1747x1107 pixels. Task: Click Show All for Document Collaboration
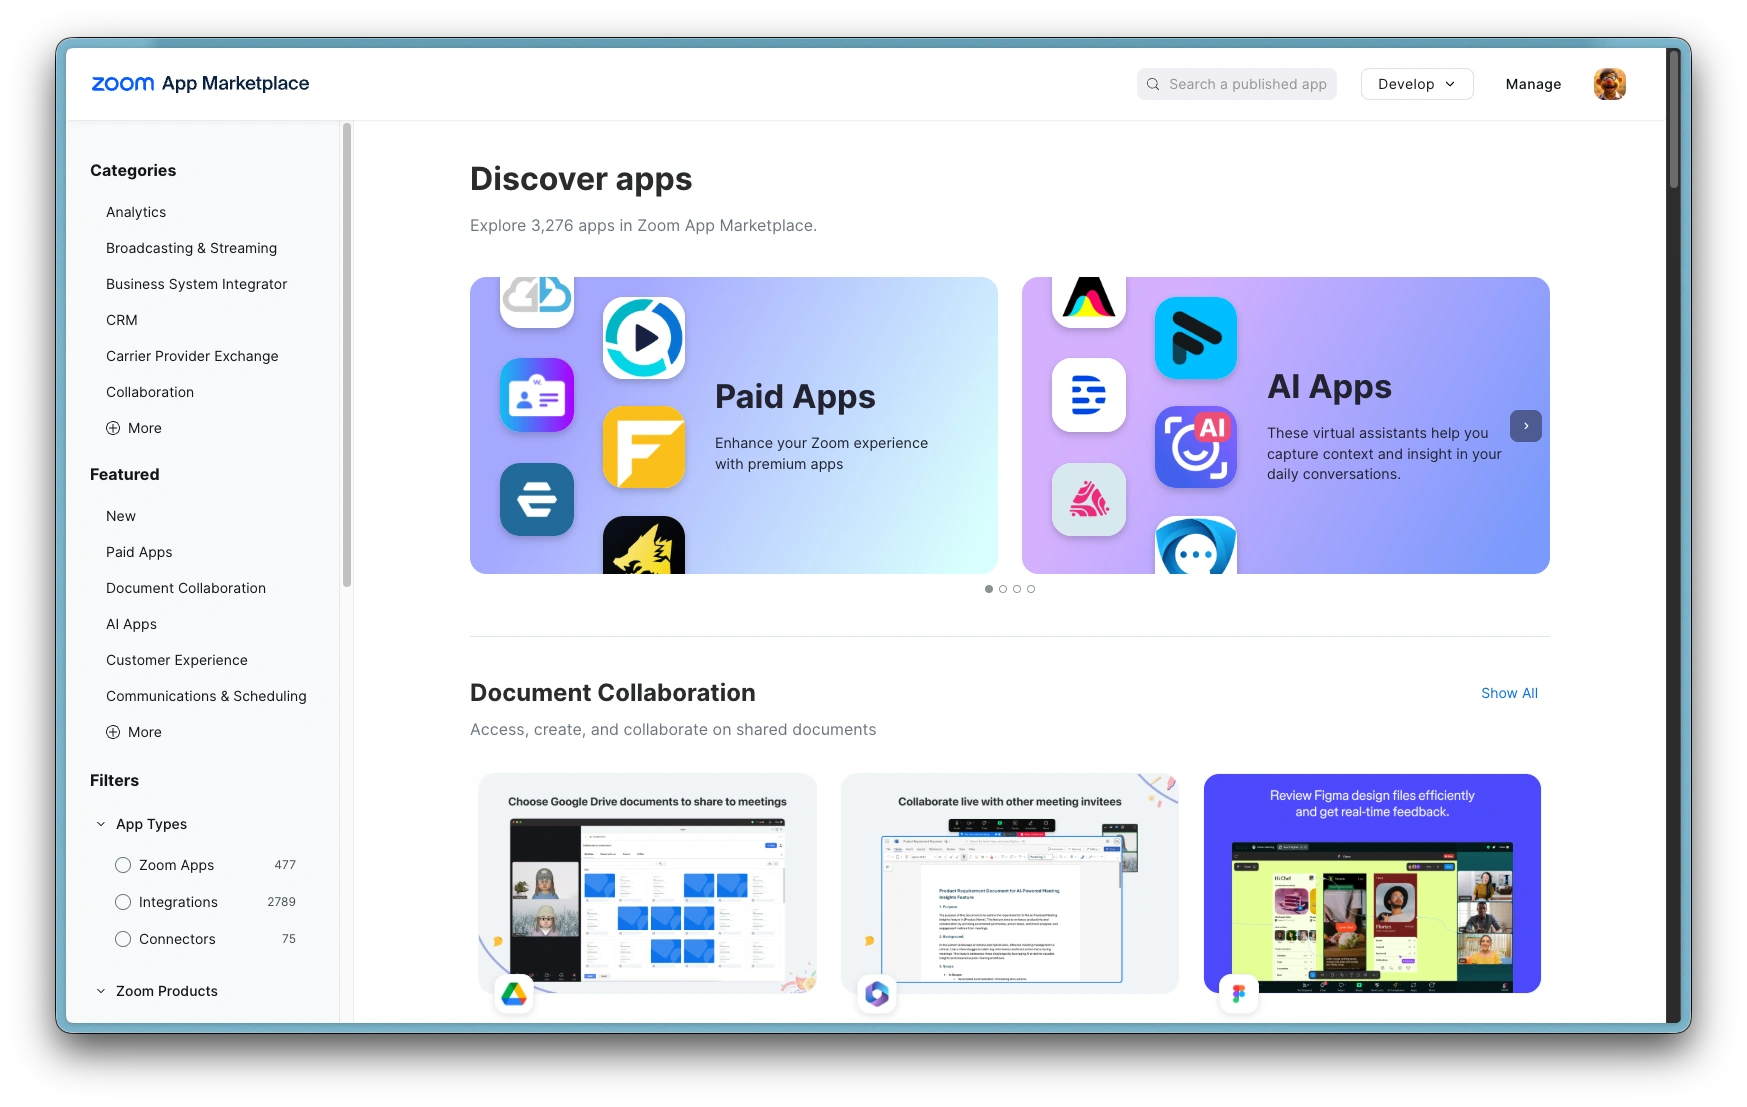coord(1509,693)
